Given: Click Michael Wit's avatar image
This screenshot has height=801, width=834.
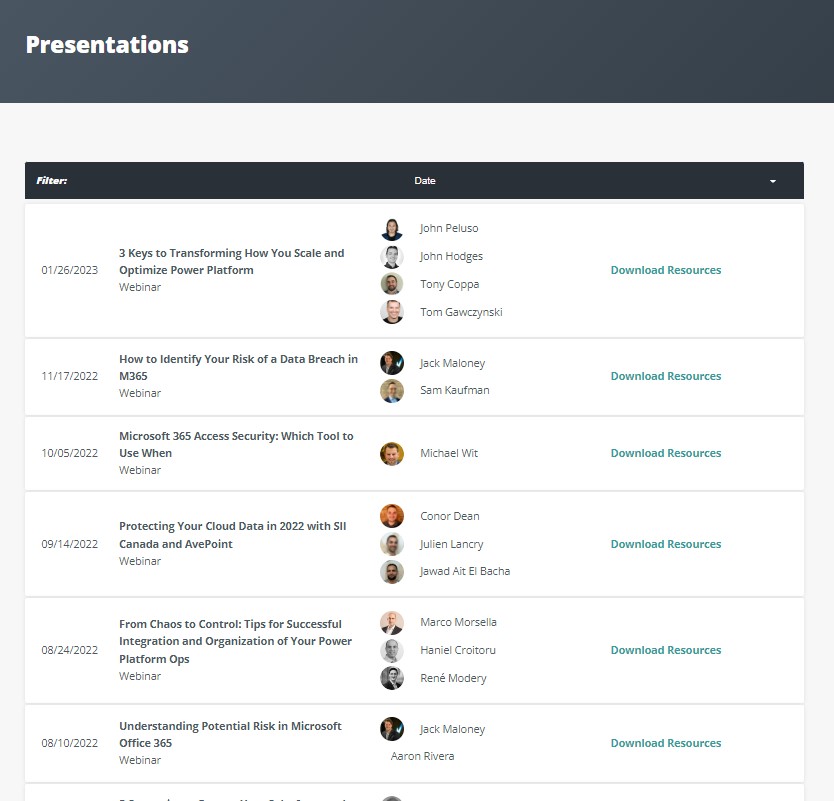Looking at the screenshot, I should click(x=392, y=453).
